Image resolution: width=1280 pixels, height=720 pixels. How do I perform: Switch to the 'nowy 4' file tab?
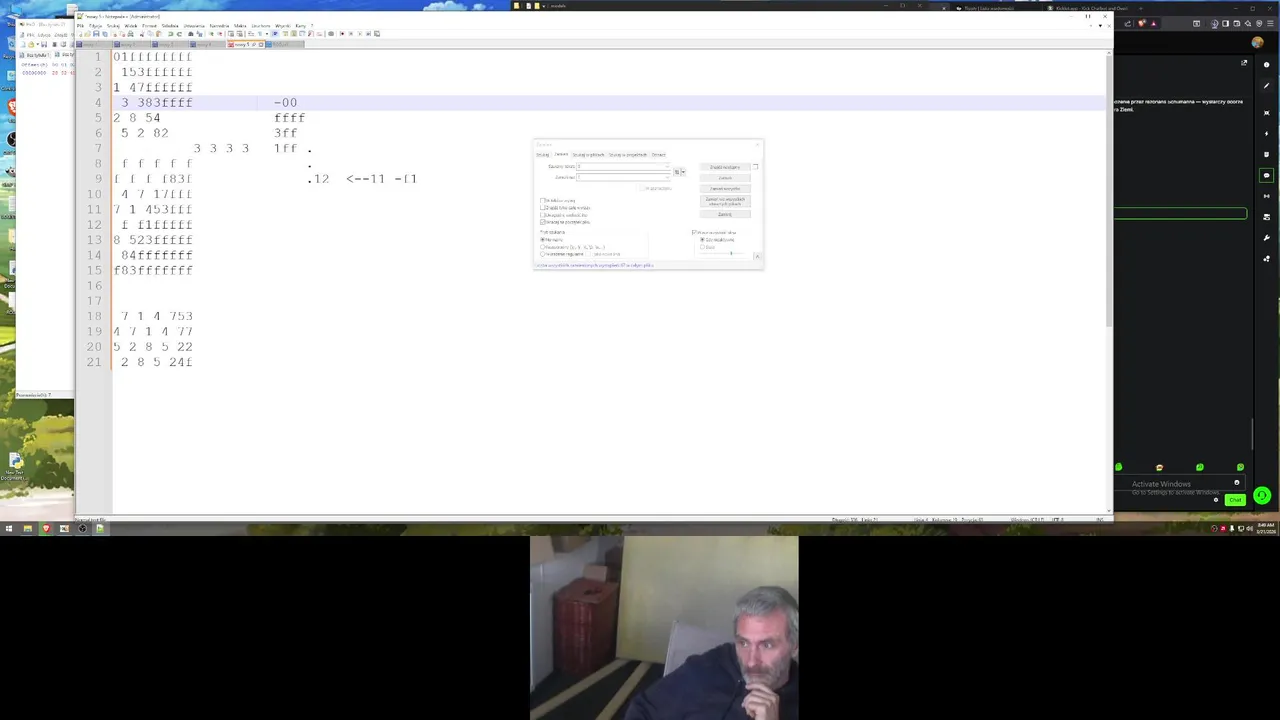[204, 45]
